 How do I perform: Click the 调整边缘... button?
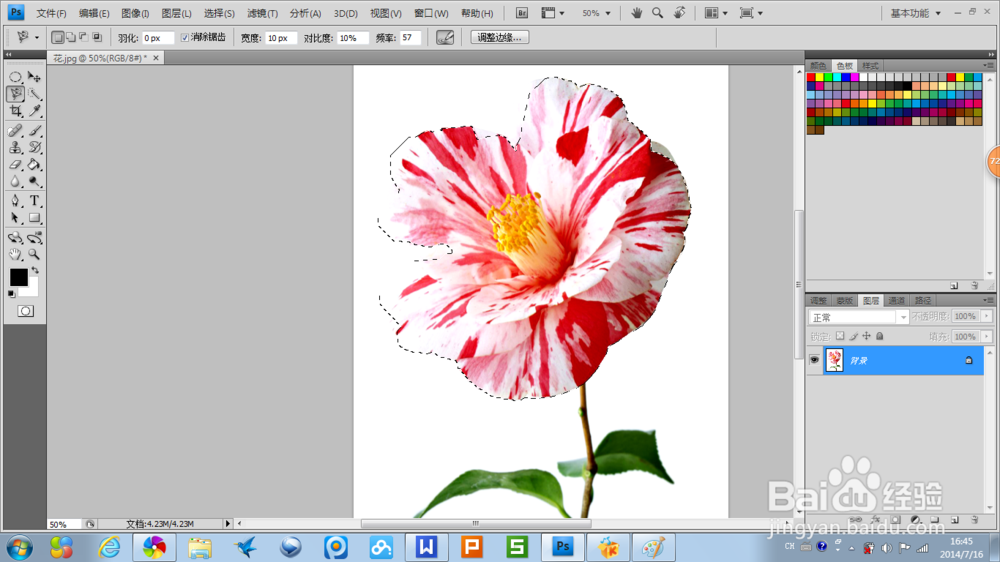pos(499,38)
